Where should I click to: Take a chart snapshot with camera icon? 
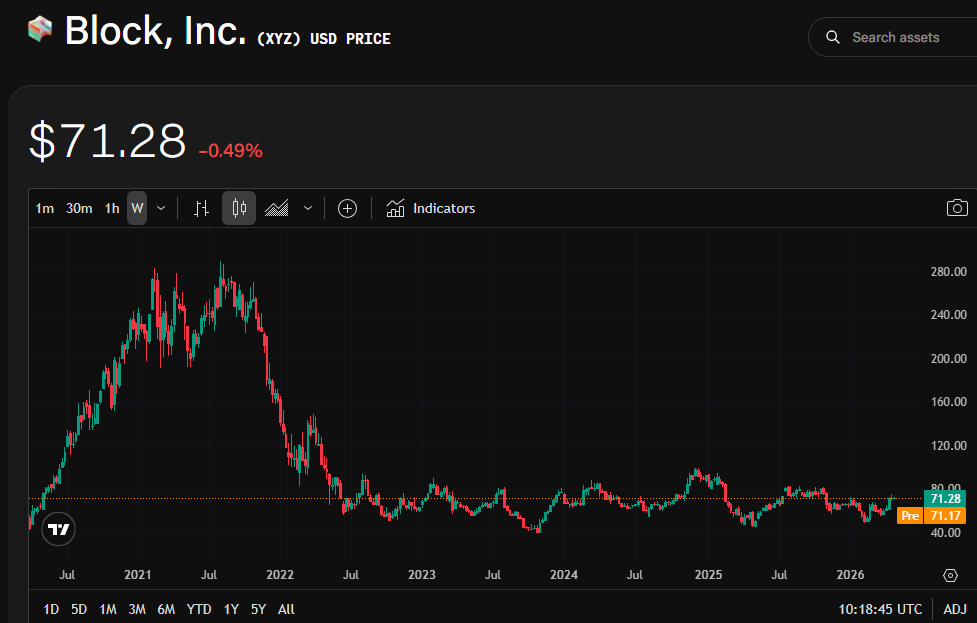957,208
